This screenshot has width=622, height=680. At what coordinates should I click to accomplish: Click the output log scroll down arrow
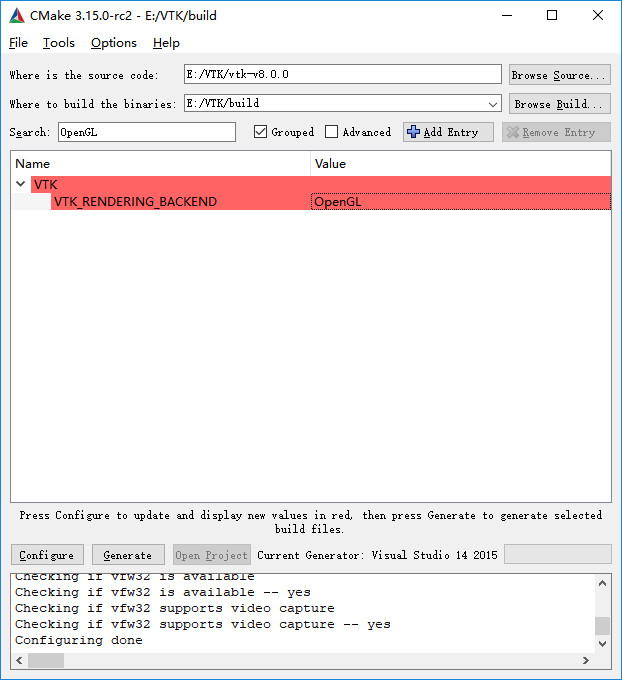pyautogui.click(x=602, y=644)
